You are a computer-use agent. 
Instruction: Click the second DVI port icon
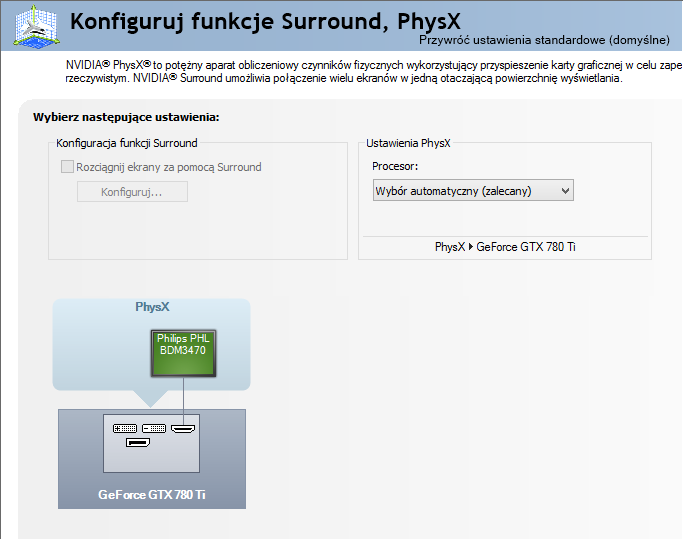pyautogui.click(x=154, y=429)
